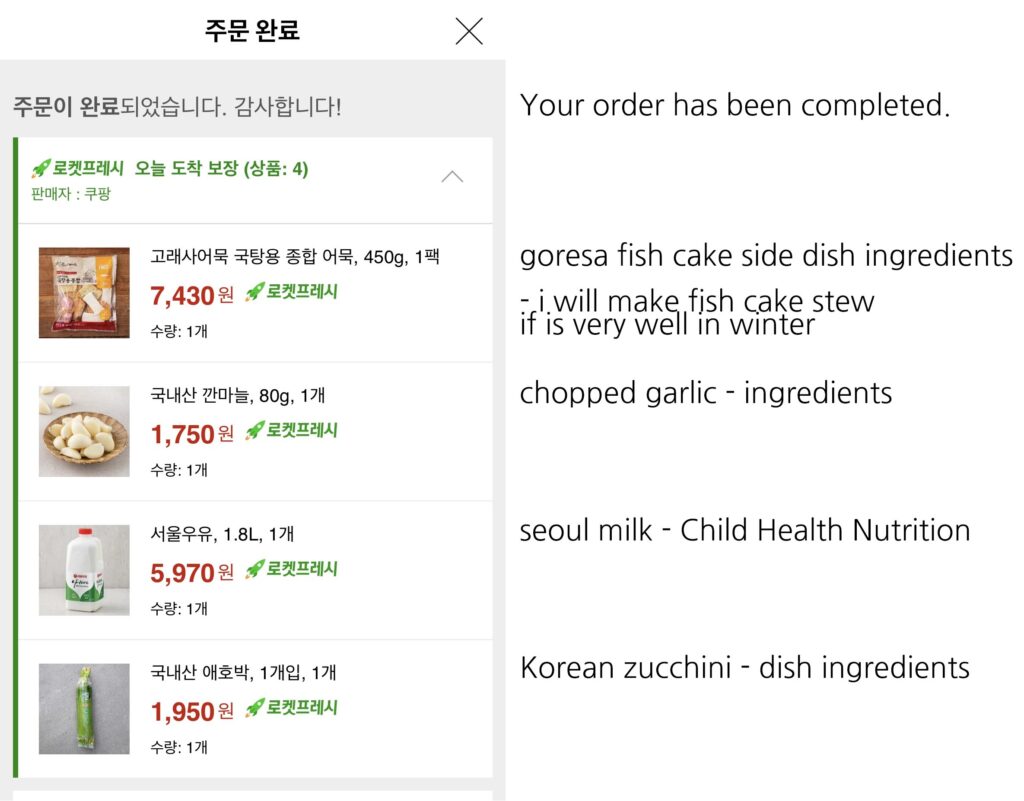Image resolution: width=1024 pixels, height=801 pixels.
Task: Click the Rocket Fresh badge beside 5,970원
Action: pos(291,569)
